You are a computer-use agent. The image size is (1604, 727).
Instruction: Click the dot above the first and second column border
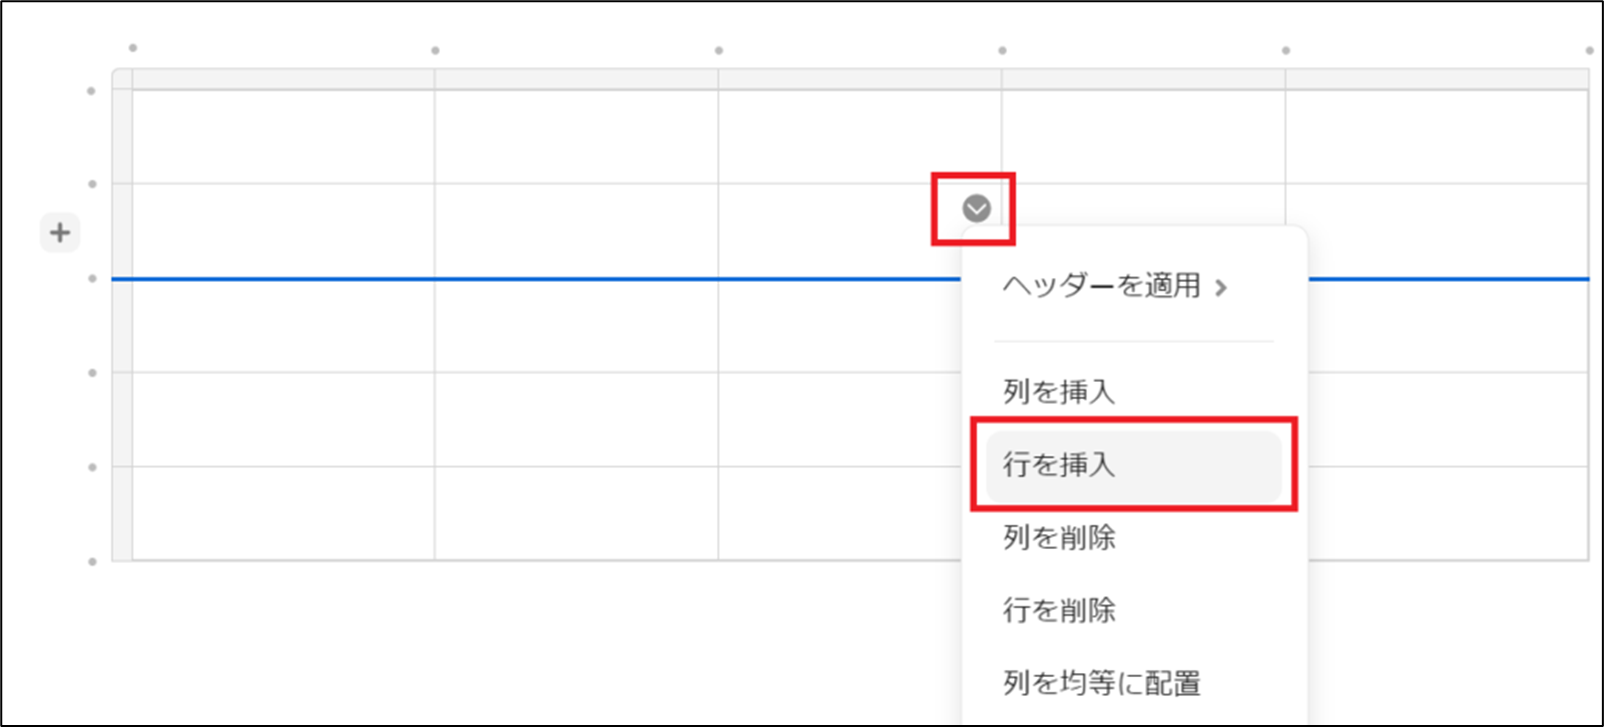pyautogui.click(x=435, y=50)
